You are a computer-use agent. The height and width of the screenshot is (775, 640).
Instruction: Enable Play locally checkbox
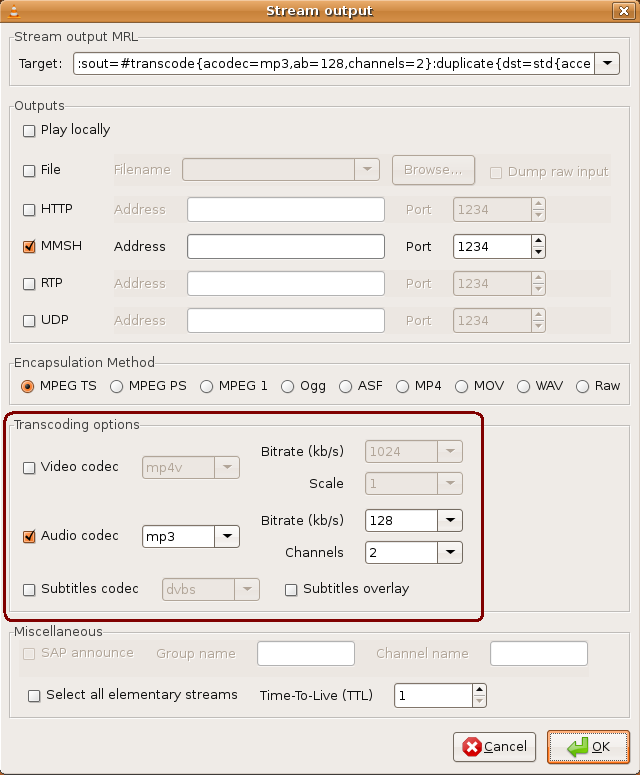pyautogui.click(x=29, y=130)
